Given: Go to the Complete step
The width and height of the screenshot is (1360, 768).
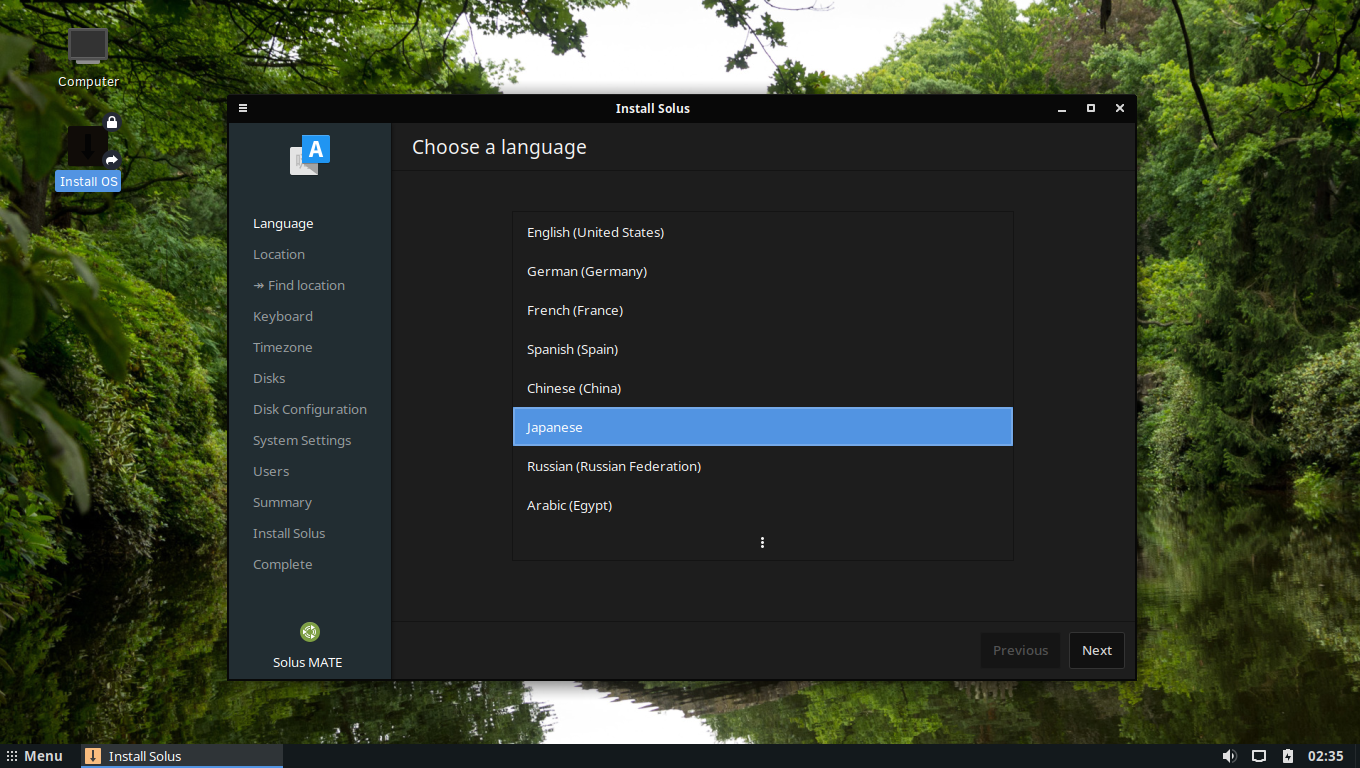Looking at the screenshot, I should 283,565.
